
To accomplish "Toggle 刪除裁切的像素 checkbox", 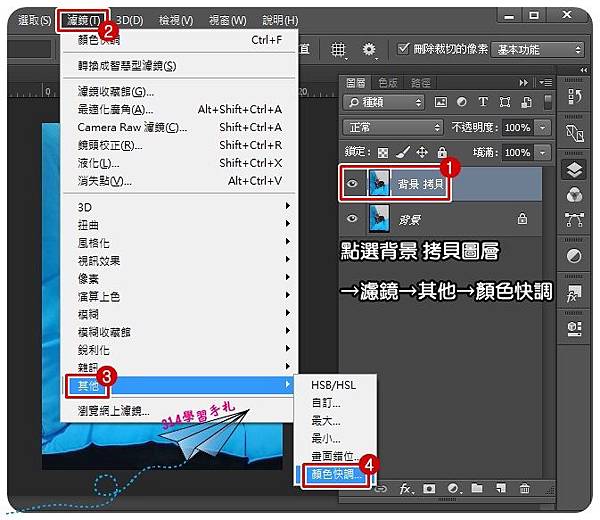I will click(403, 49).
